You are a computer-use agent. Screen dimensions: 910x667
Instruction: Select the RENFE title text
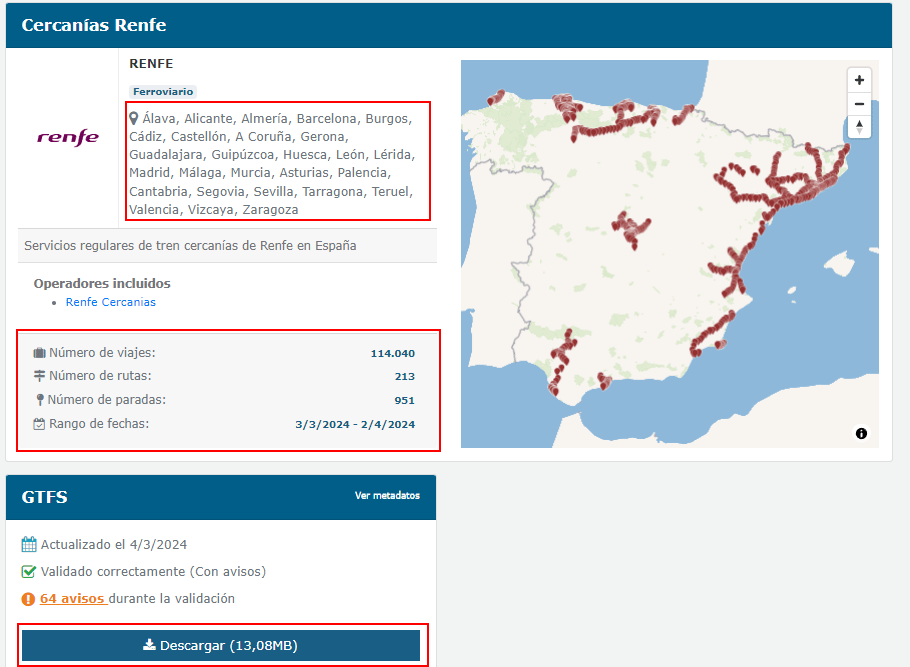(x=151, y=63)
